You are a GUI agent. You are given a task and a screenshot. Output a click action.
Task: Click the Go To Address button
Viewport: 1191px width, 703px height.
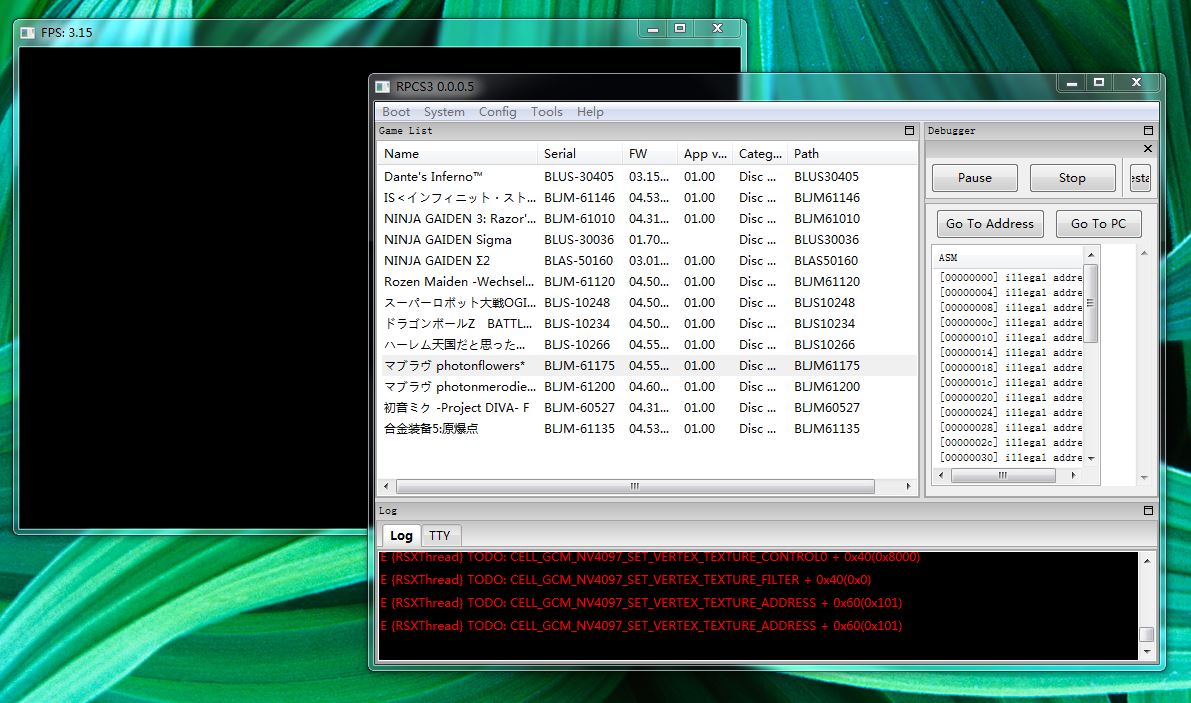pyautogui.click(x=990, y=224)
